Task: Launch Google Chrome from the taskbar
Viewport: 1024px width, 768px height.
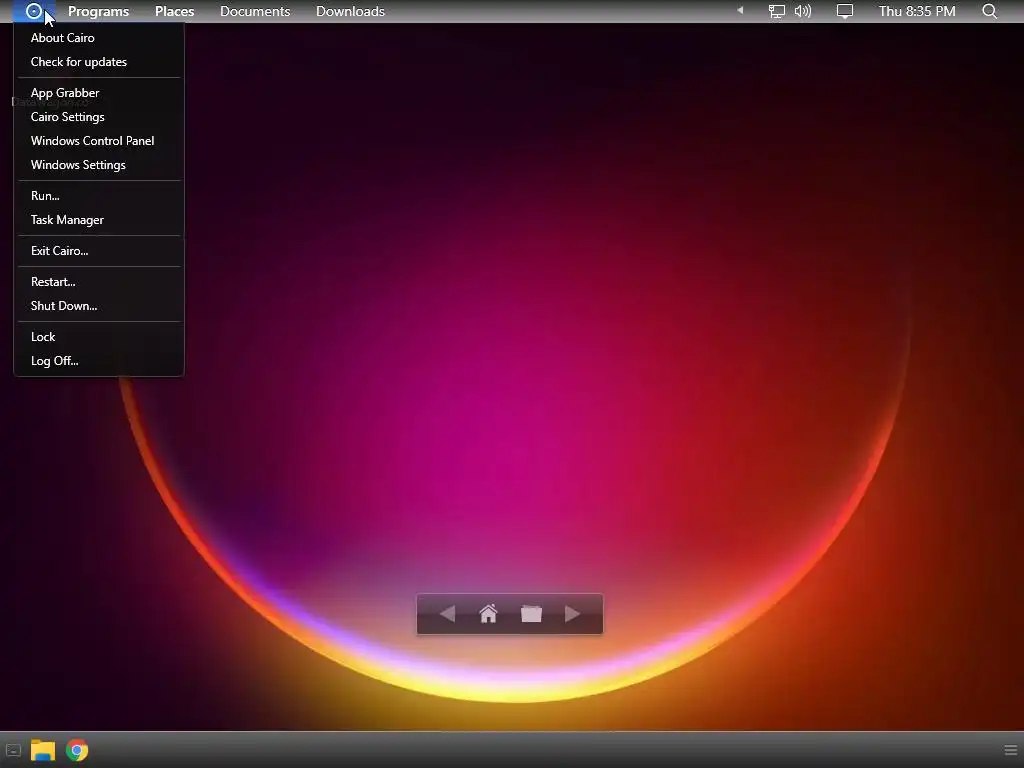Action: 77,750
